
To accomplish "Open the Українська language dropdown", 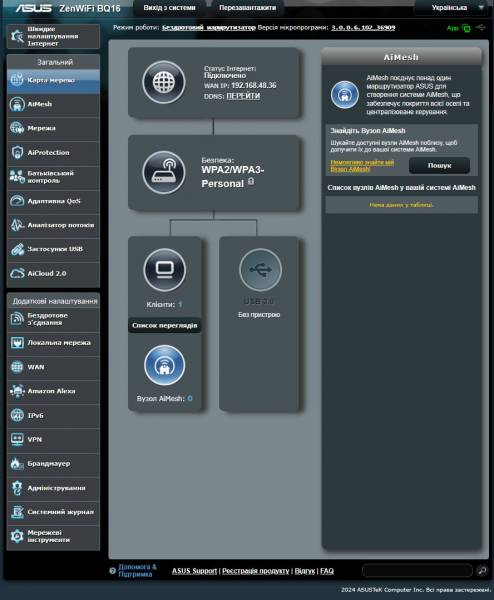I will coord(453,8).
